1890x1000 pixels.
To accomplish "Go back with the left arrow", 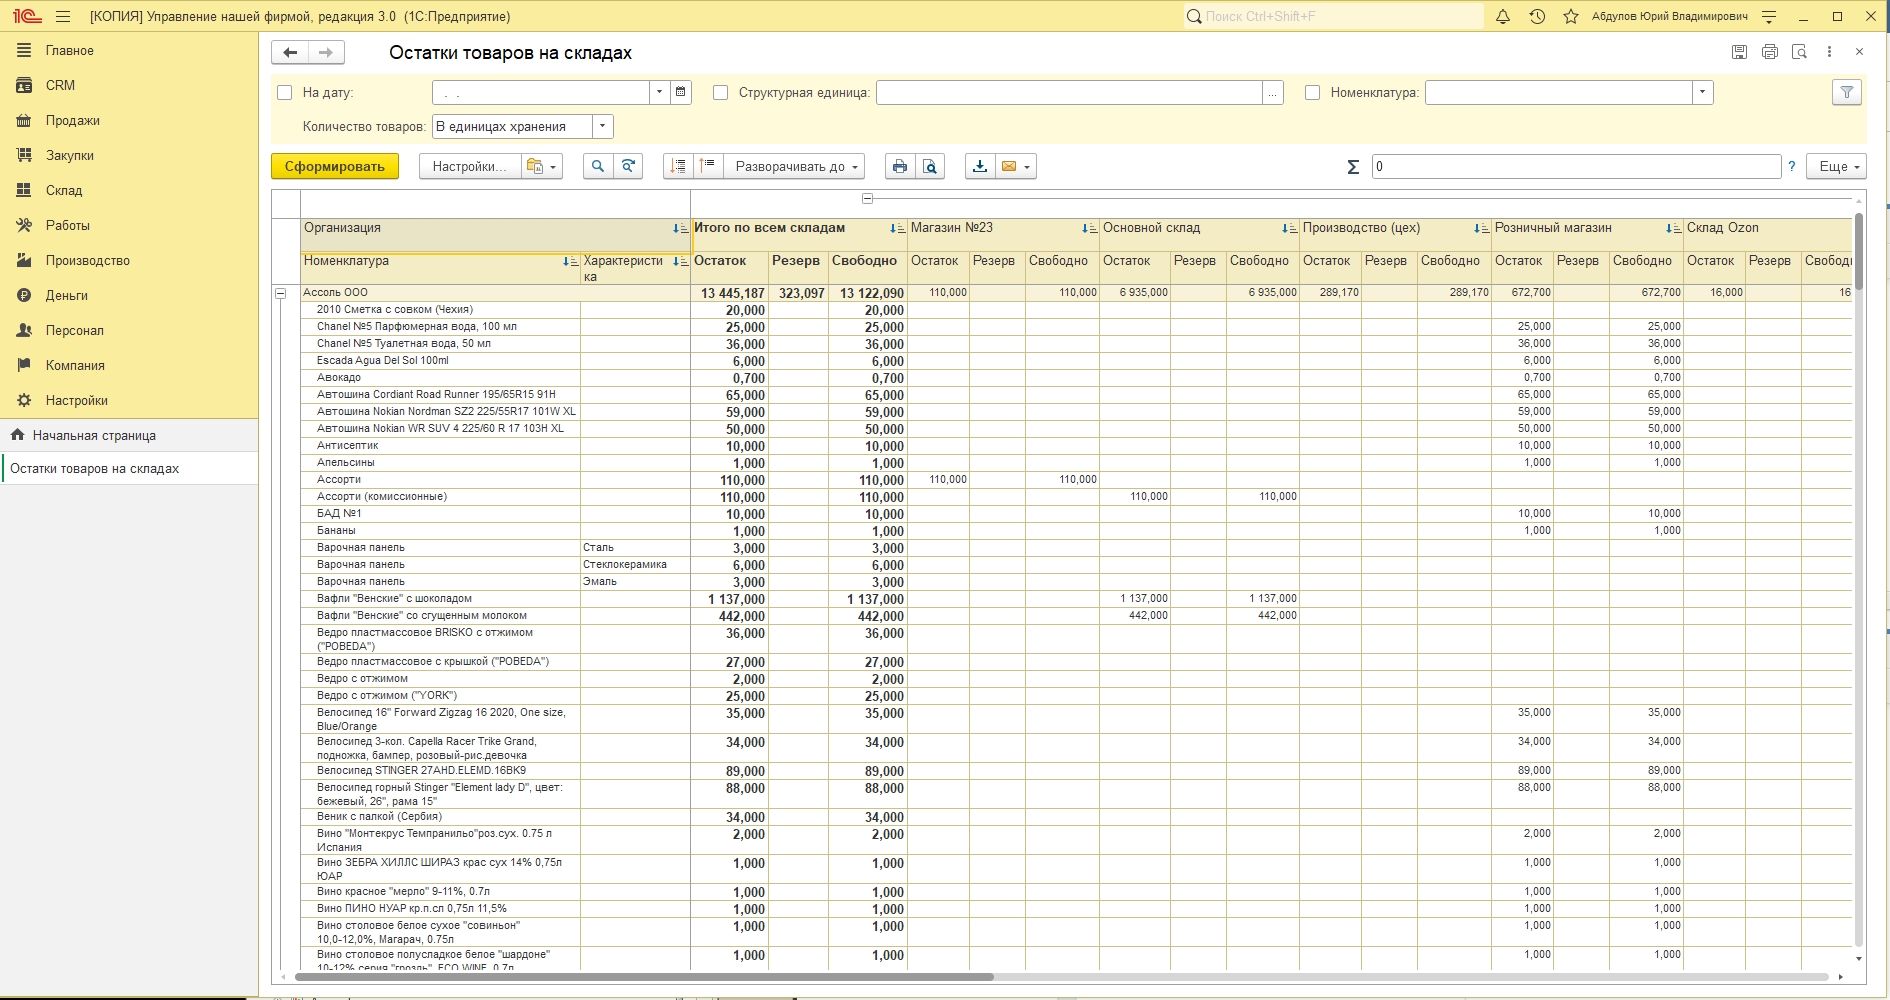I will pos(290,52).
